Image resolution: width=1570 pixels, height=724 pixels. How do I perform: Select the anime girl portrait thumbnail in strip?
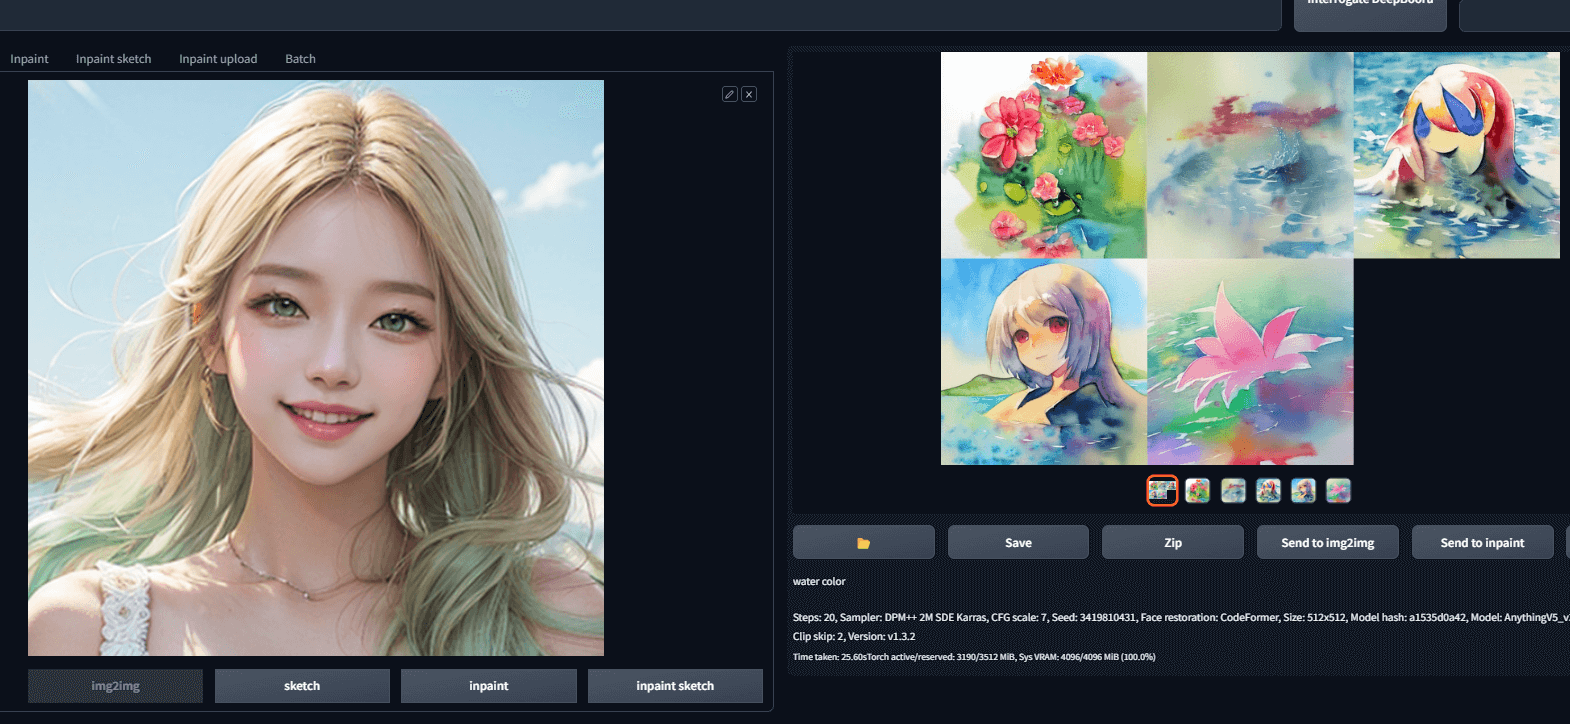click(1303, 490)
